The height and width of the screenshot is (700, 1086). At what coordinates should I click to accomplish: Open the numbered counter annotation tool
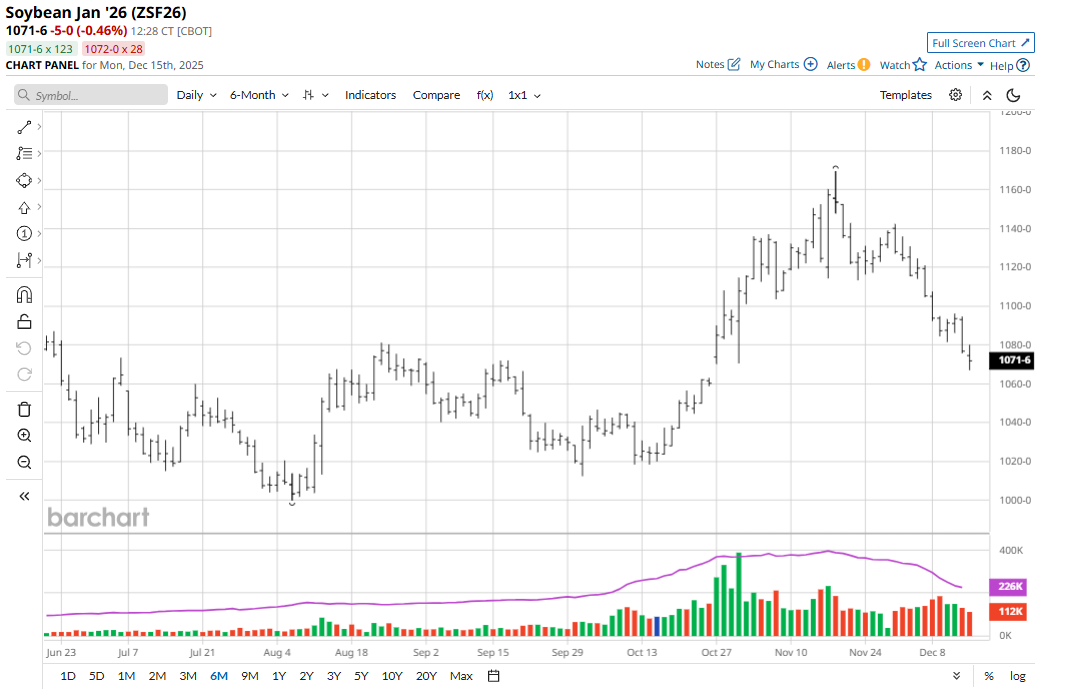tap(24, 233)
